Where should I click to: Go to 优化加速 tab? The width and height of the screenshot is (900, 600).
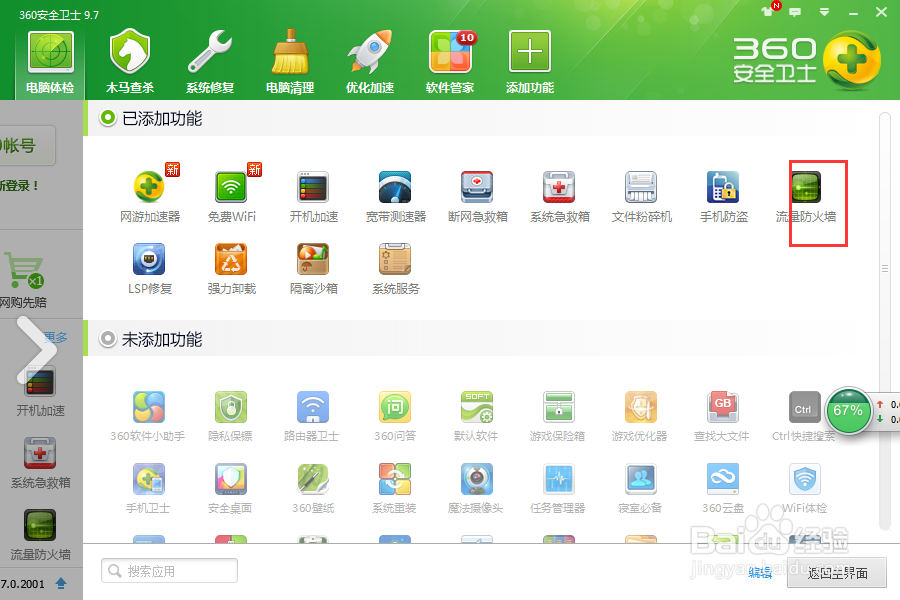pyautogui.click(x=370, y=63)
